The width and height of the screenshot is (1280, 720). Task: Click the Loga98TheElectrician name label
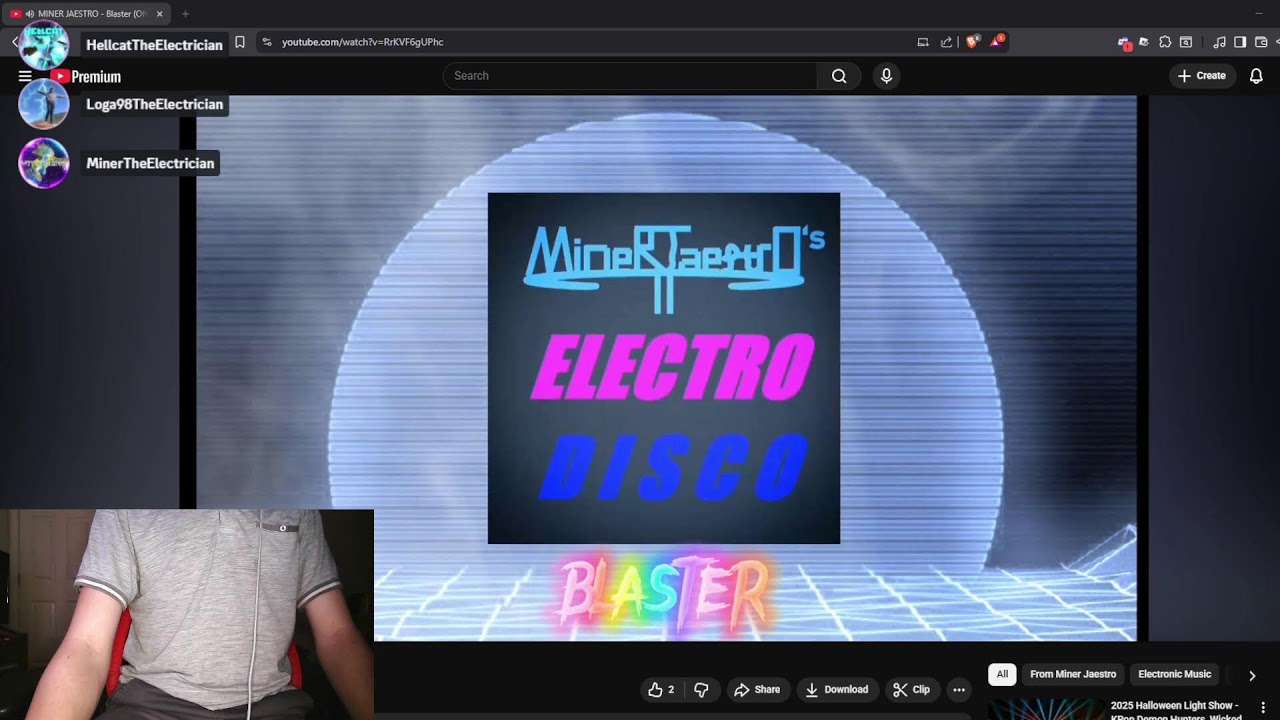154,104
